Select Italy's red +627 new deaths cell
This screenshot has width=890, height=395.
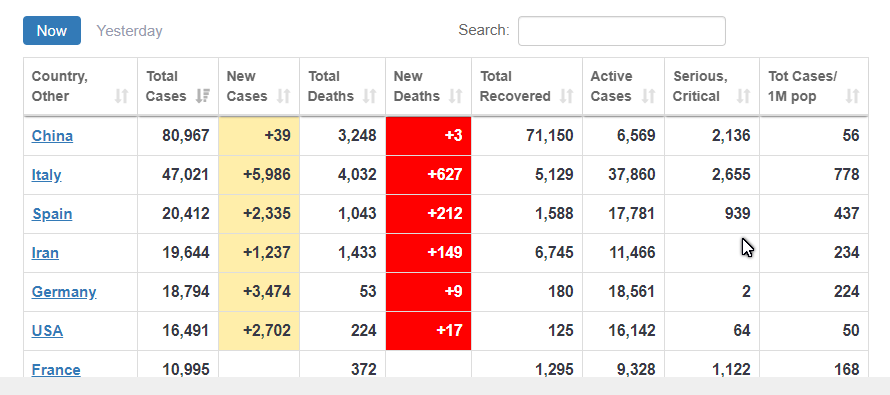click(x=429, y=175)
